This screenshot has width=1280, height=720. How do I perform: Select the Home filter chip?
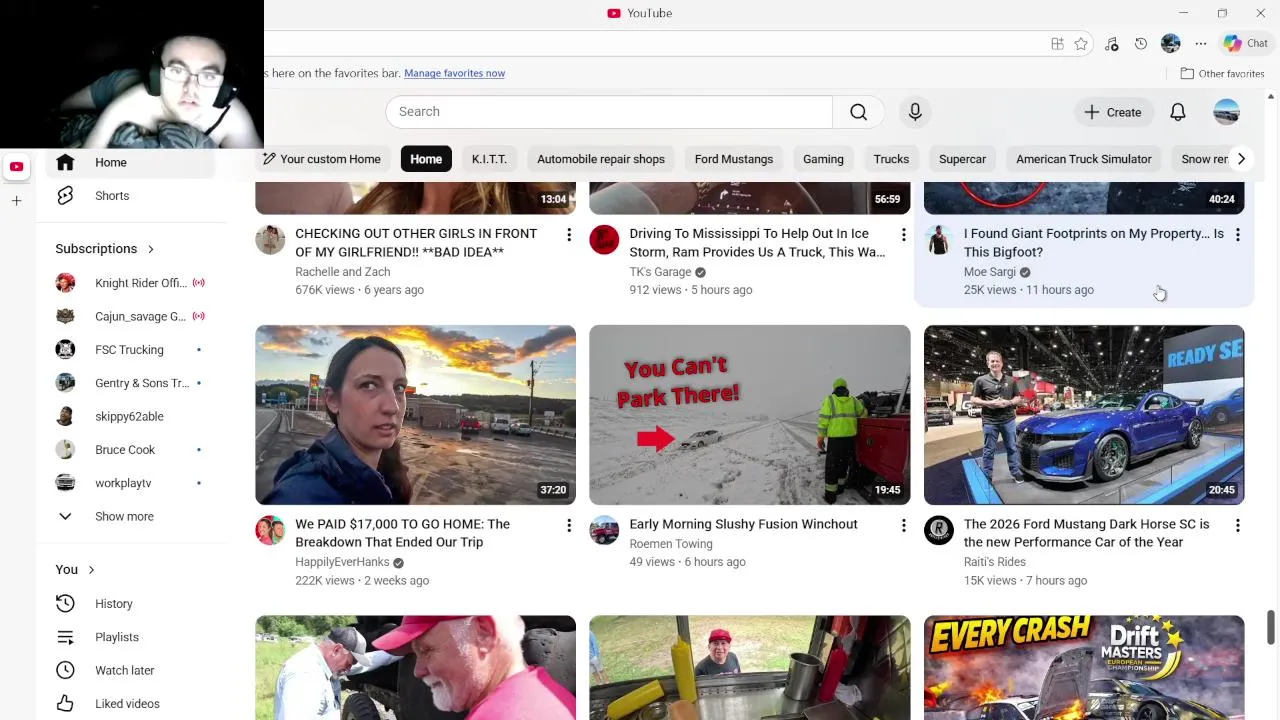pyautogui.click(x=426, y=159)
